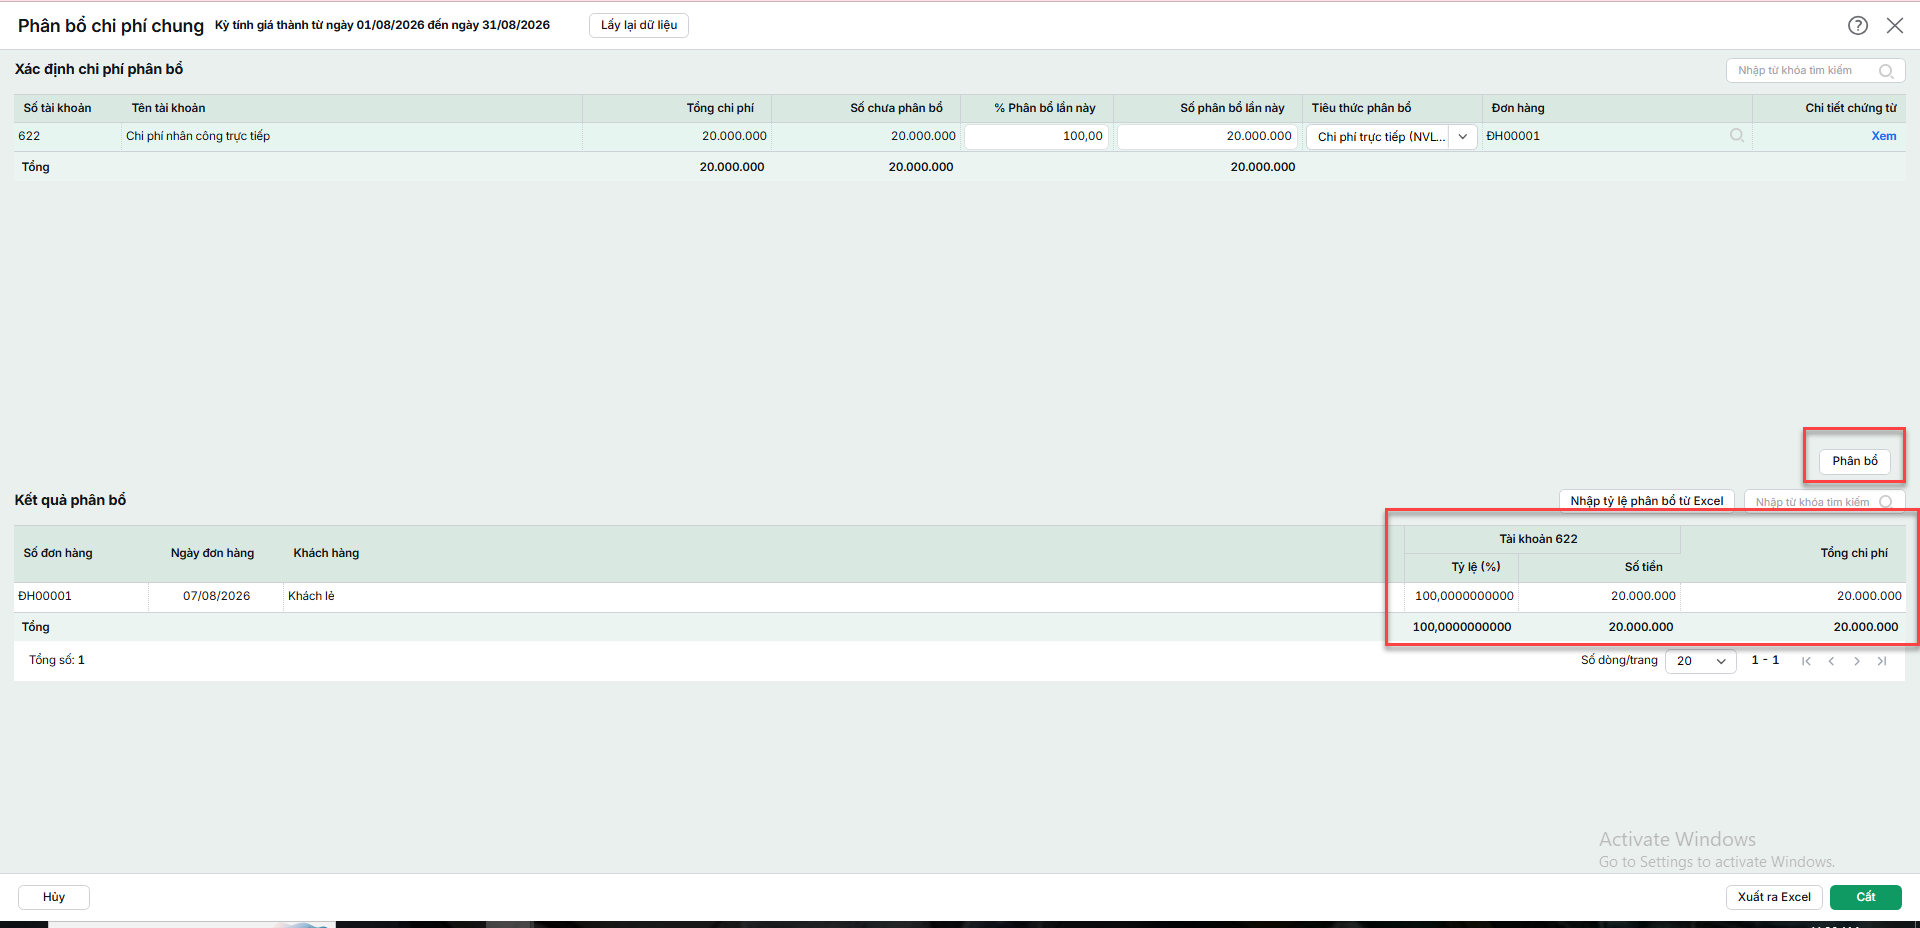Edit the % Phân bổ lần này field 100,00

(x=1036, y=136)
